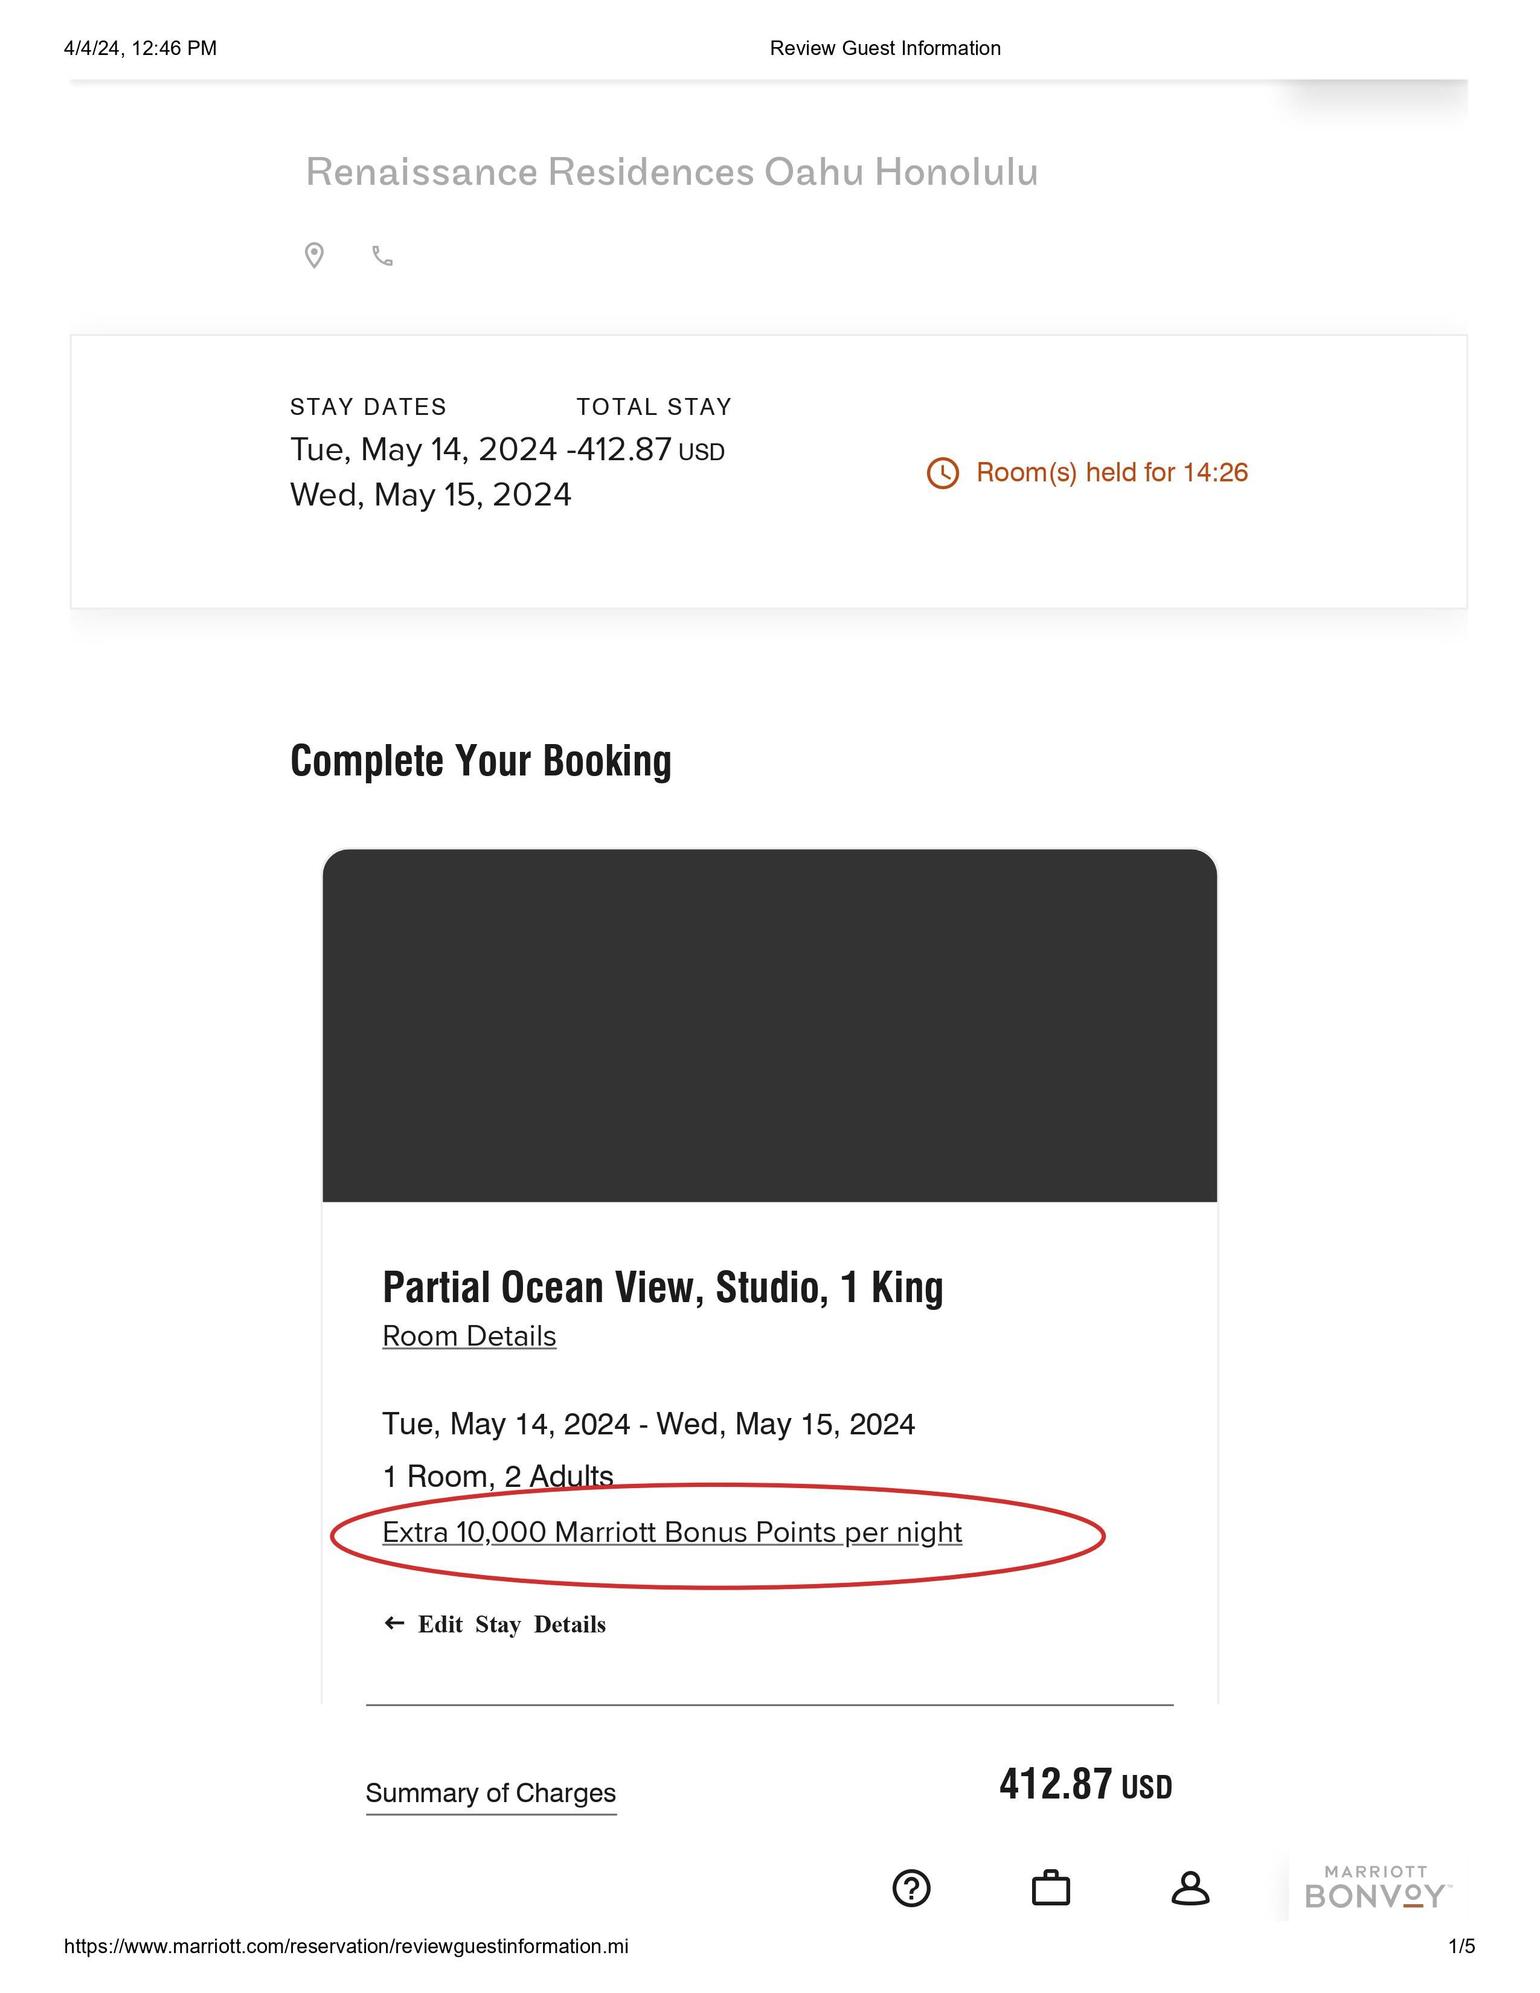Click the hotel location pin icon
1540x1993 pixels.
click(314, 256)
